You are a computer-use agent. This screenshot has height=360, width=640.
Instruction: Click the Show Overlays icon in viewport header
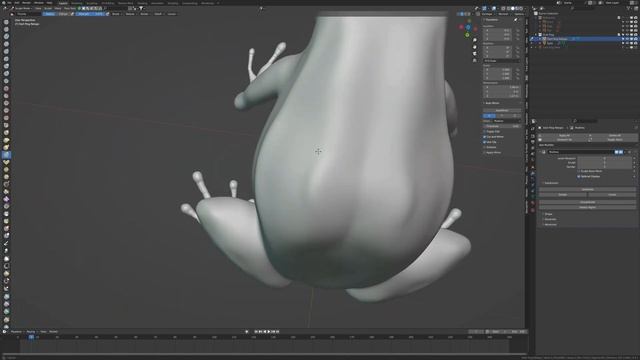pos(494,8)
